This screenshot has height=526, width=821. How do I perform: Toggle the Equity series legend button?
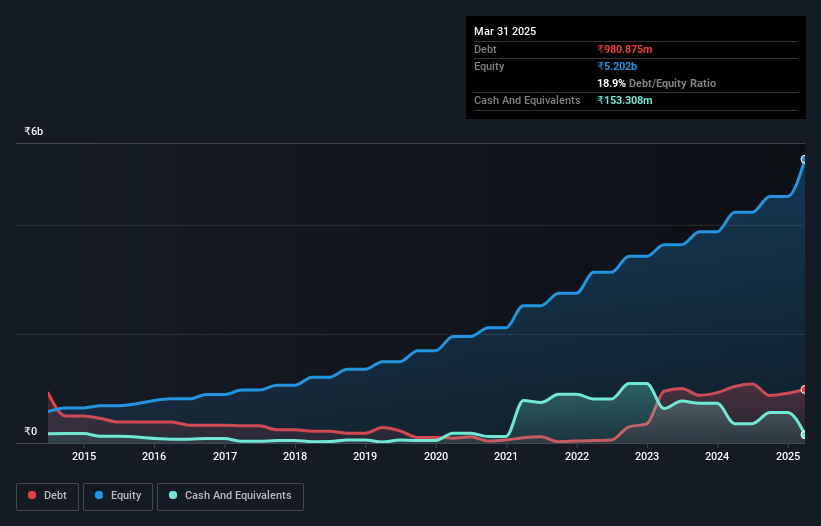coord(118,496)
